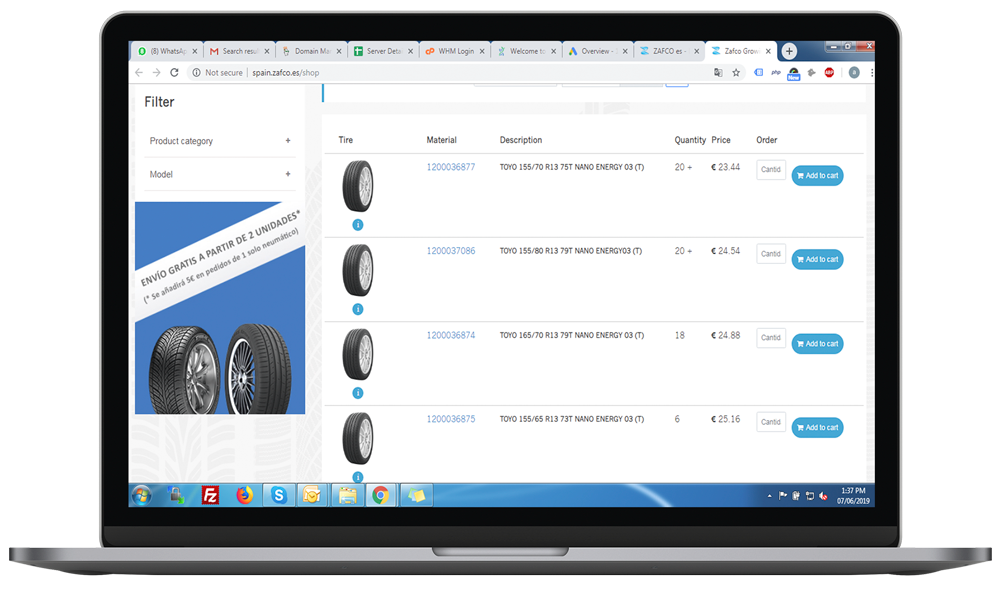The height and width of the screenshot is (594, 1000).
Task: Click the address bar URL spain.zafco.es/shop
Action: click(x=286, y=73)
